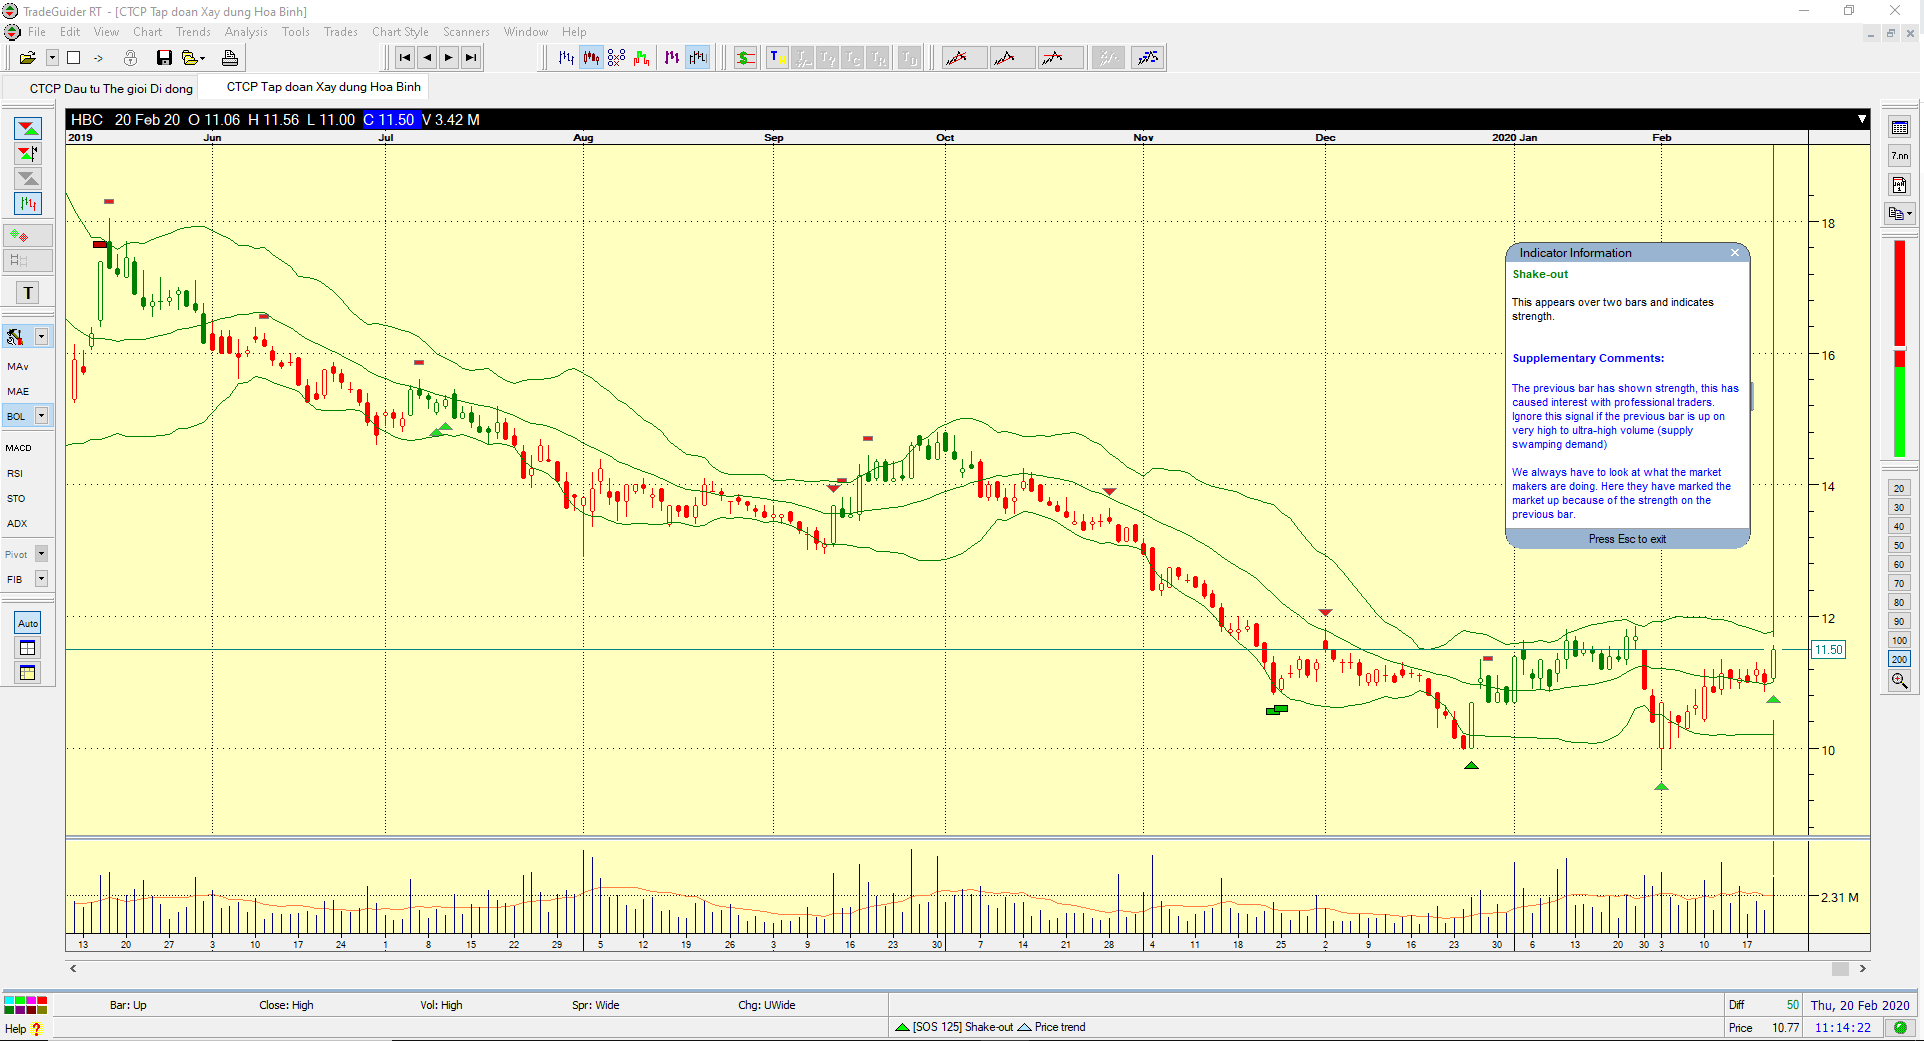The height and width of the screenshot is (1041, 1924).
Task: Click the open folder icon
Action: coord(27,58)
